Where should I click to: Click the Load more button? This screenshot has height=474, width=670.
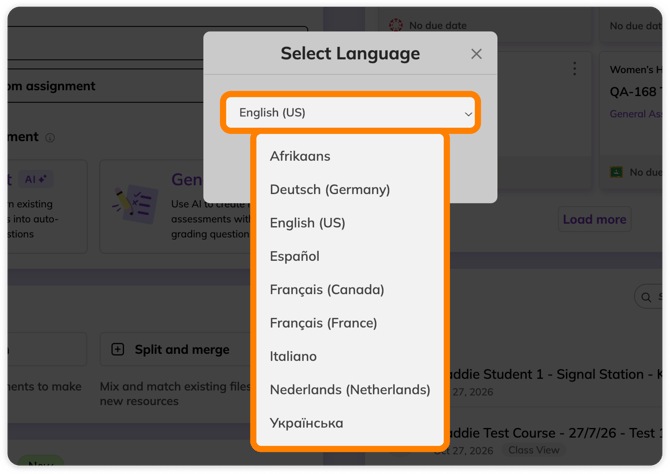(x=594, y=219)
